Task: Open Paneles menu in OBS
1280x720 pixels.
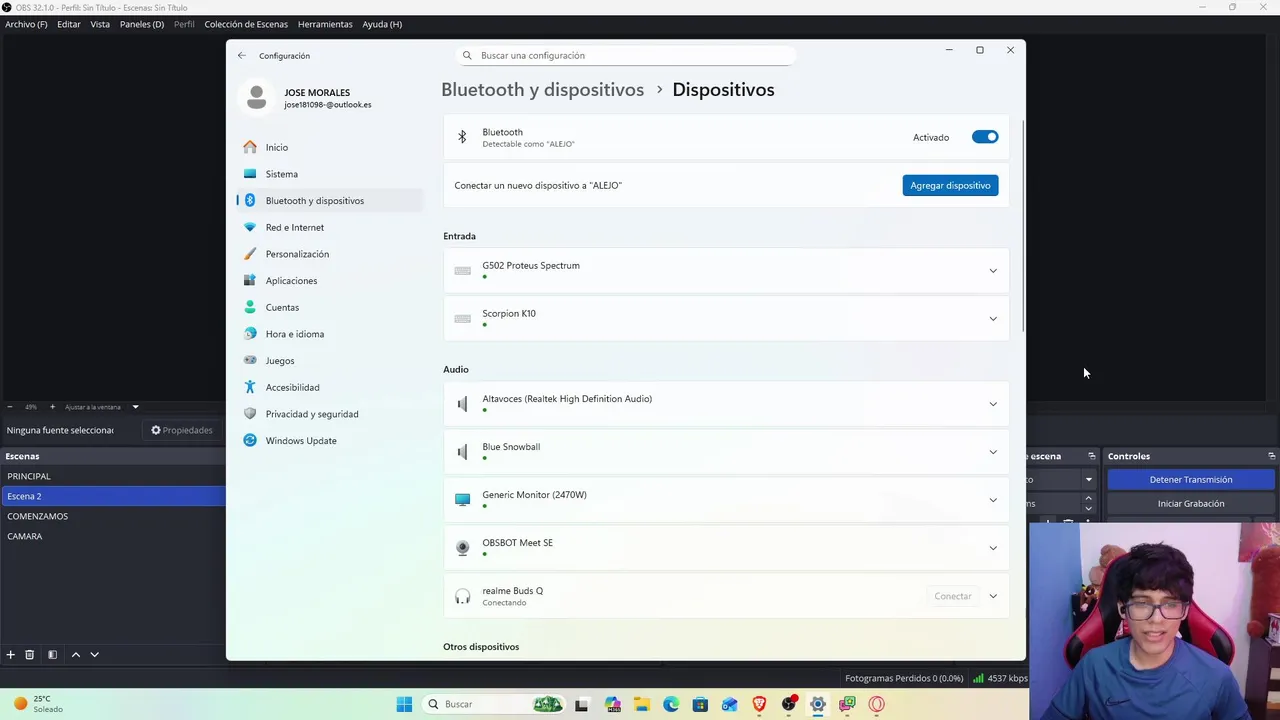Action: (142, 24)
